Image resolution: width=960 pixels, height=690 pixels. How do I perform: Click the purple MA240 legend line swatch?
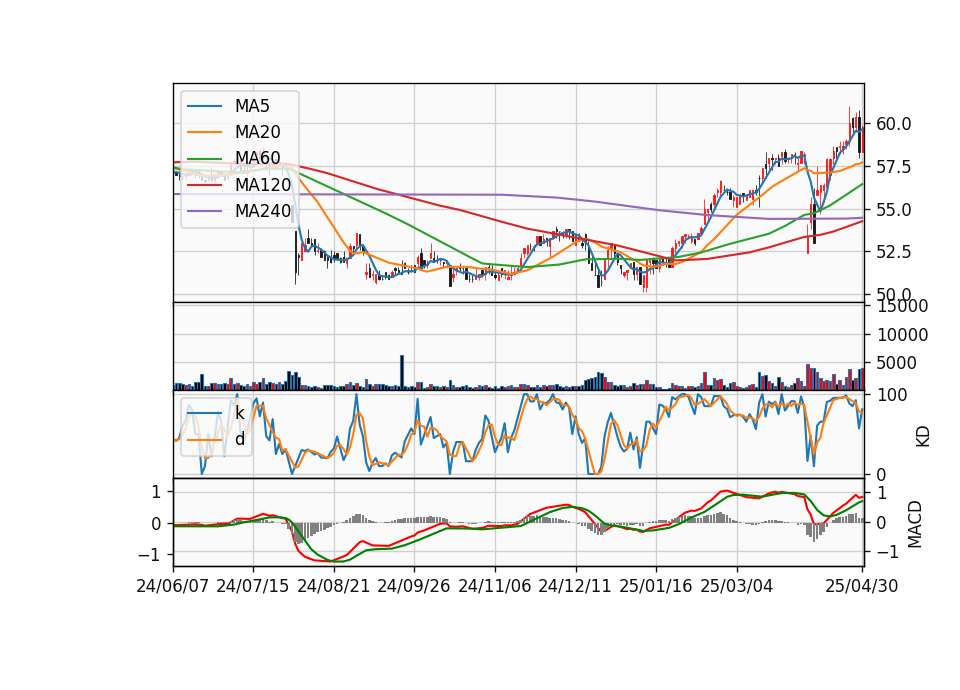coord(204,212)
